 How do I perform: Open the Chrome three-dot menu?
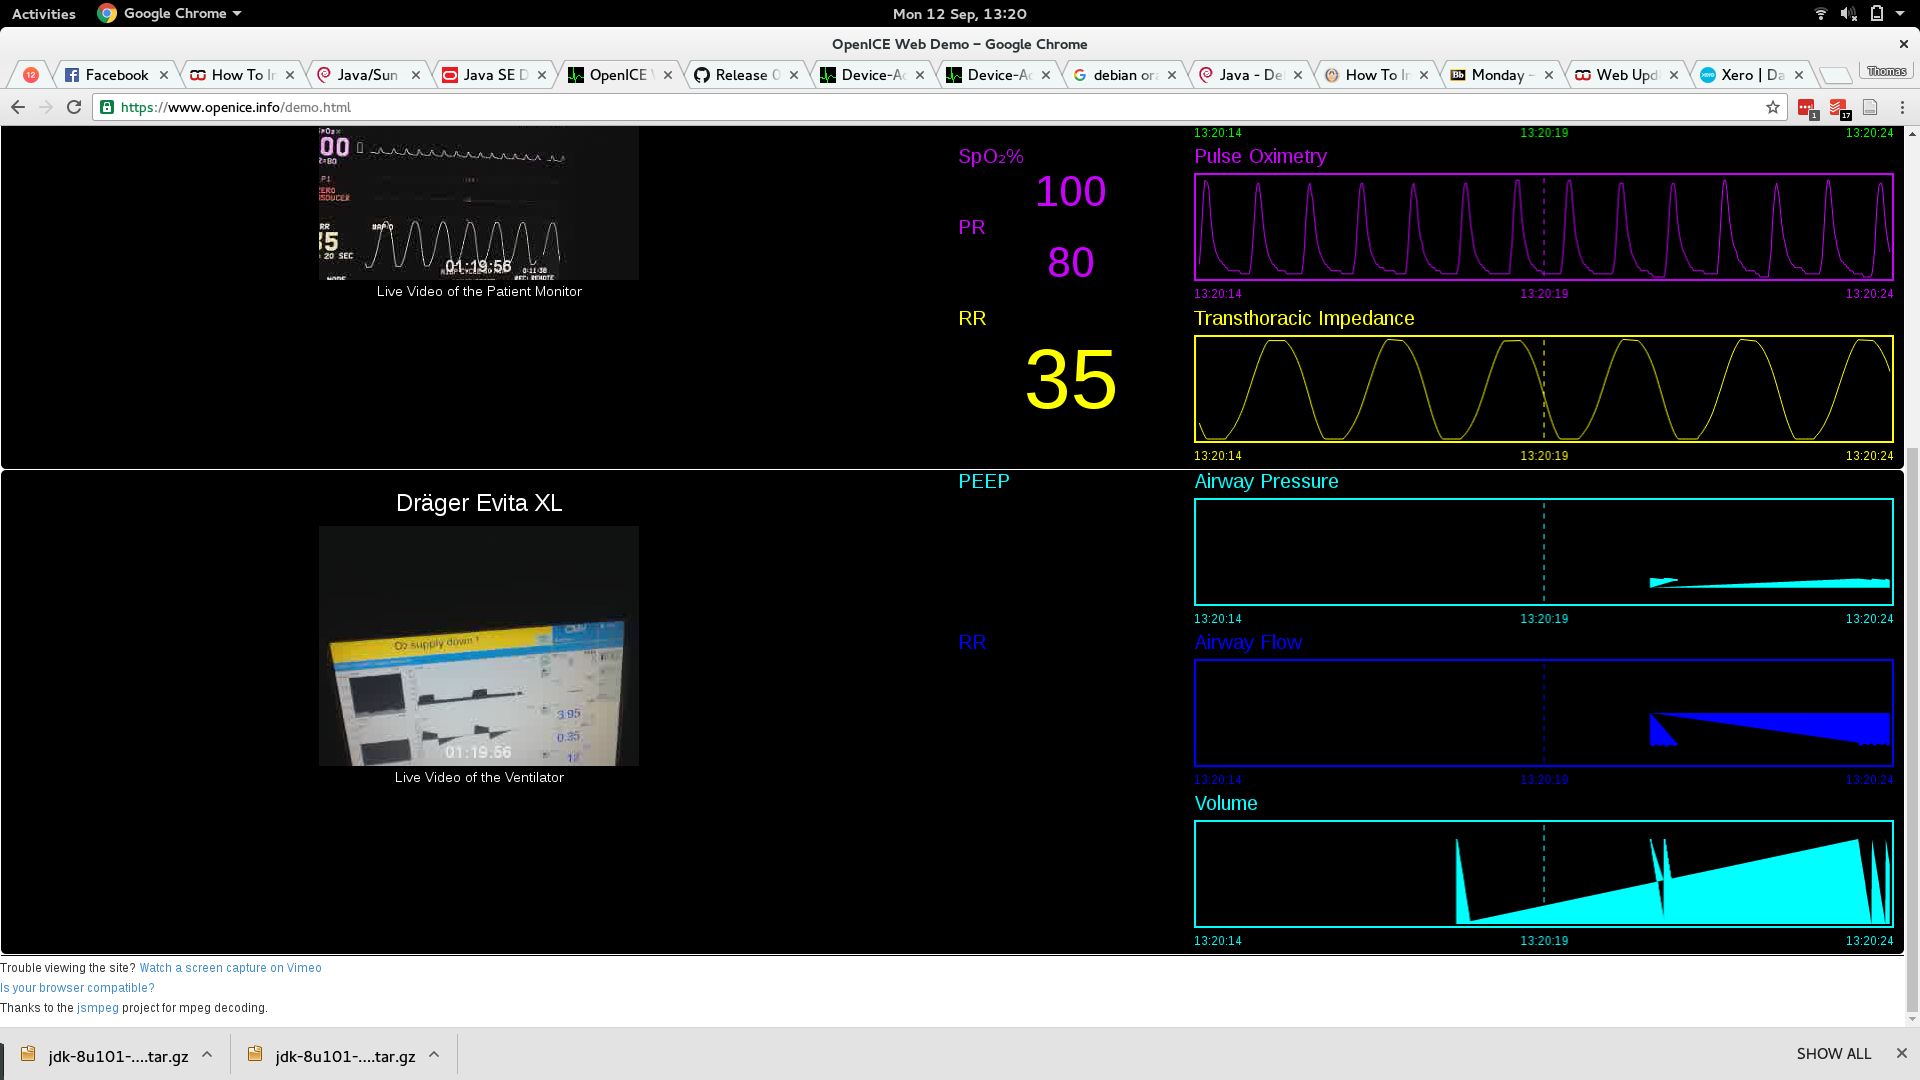click(x=1902, y=107)
